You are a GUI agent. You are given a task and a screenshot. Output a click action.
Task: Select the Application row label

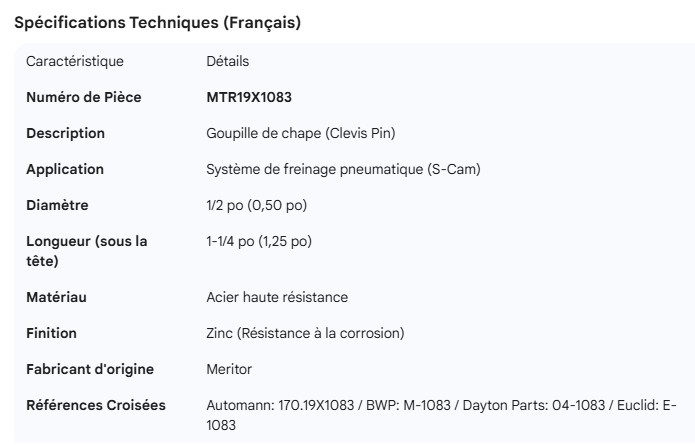[x=65, y=169]
